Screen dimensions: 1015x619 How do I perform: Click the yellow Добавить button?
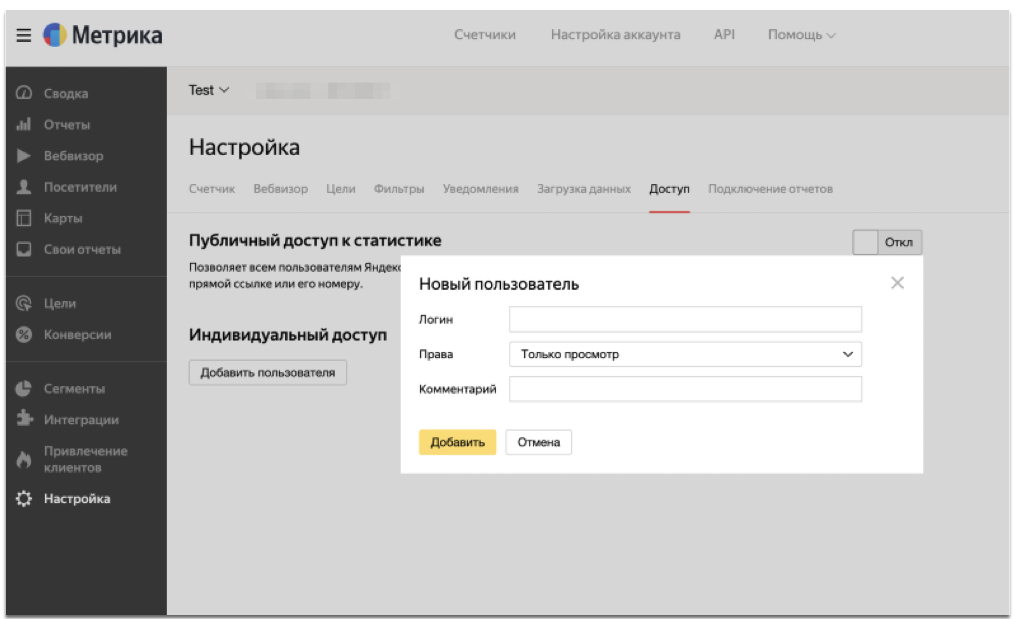coord(457,442)
